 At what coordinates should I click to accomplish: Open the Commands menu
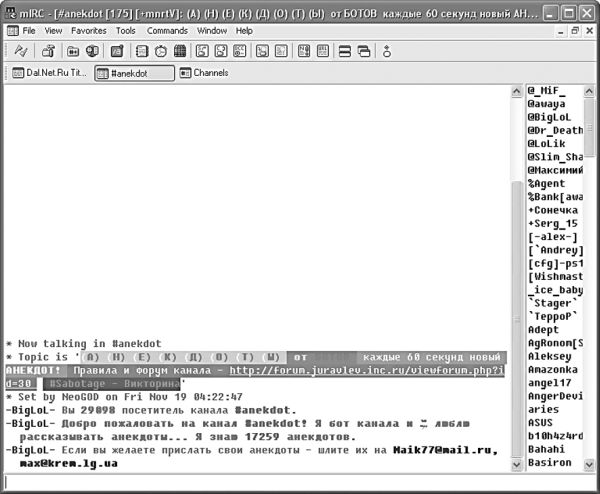coord(167,31)
